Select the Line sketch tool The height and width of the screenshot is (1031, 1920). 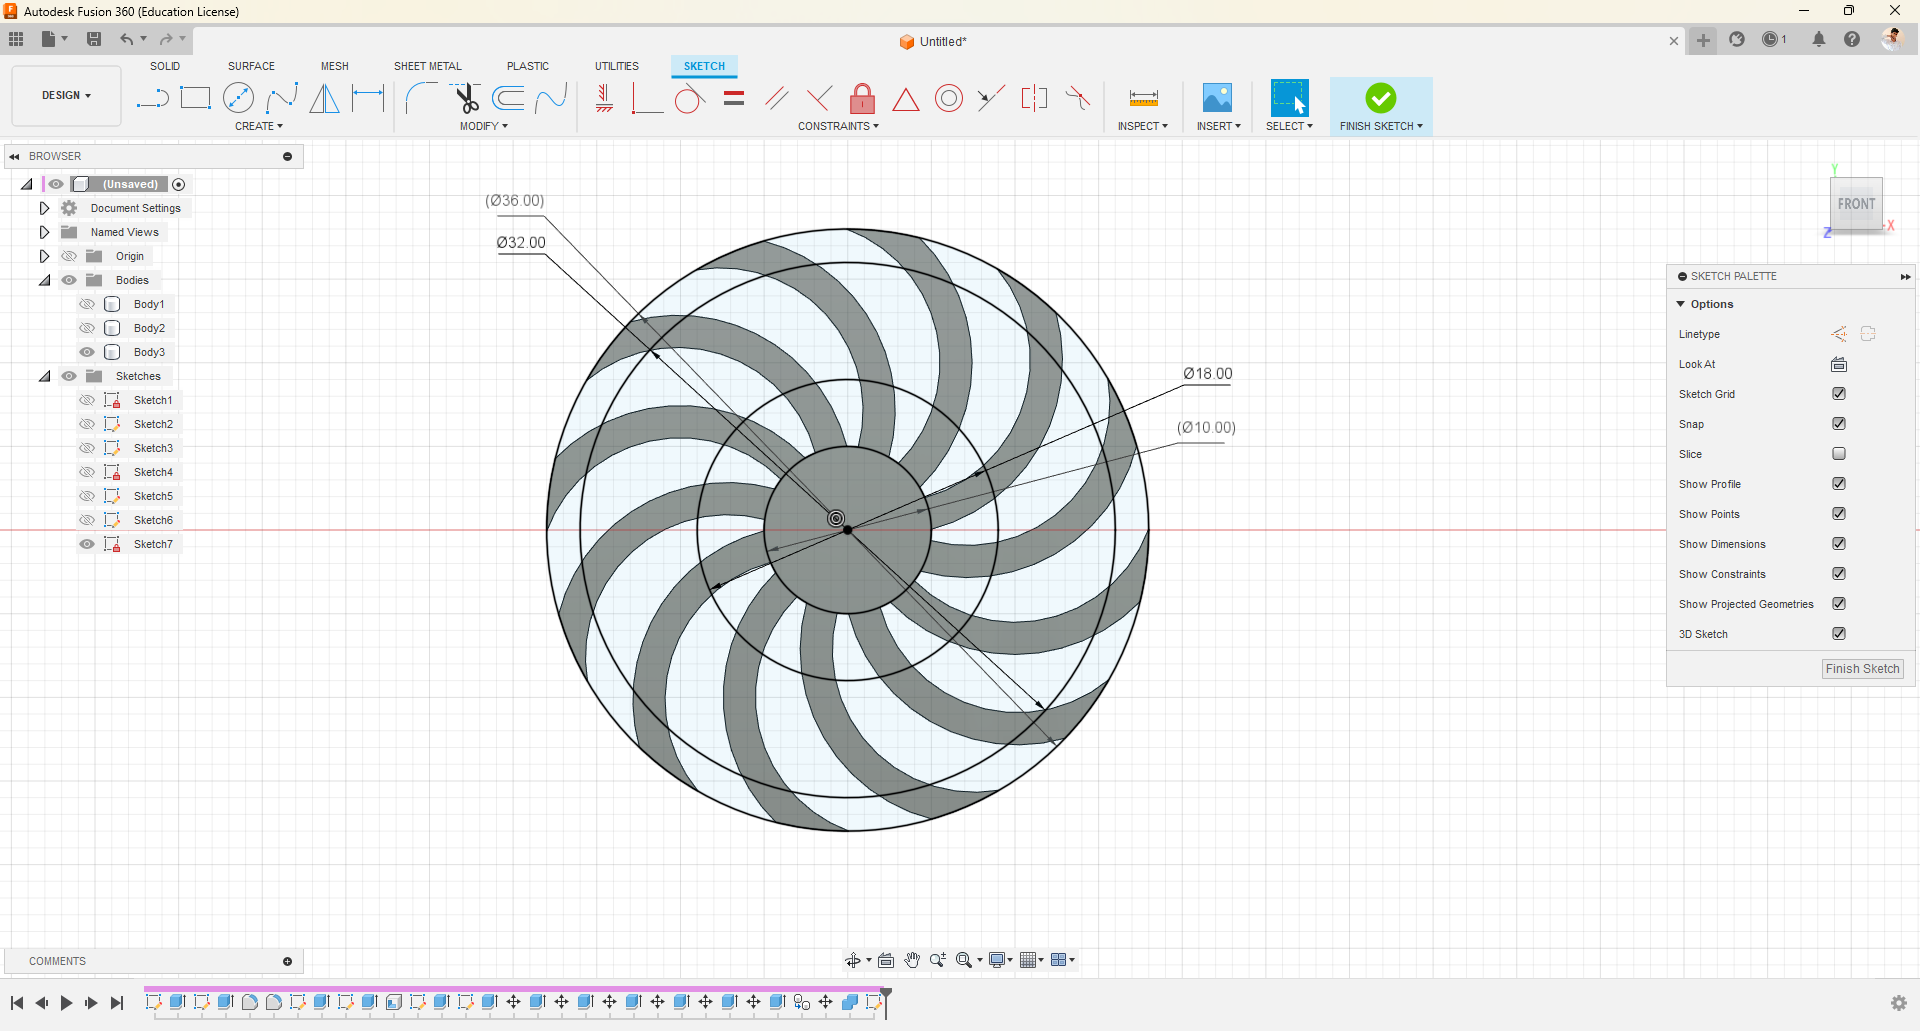[x=152, y=98]
